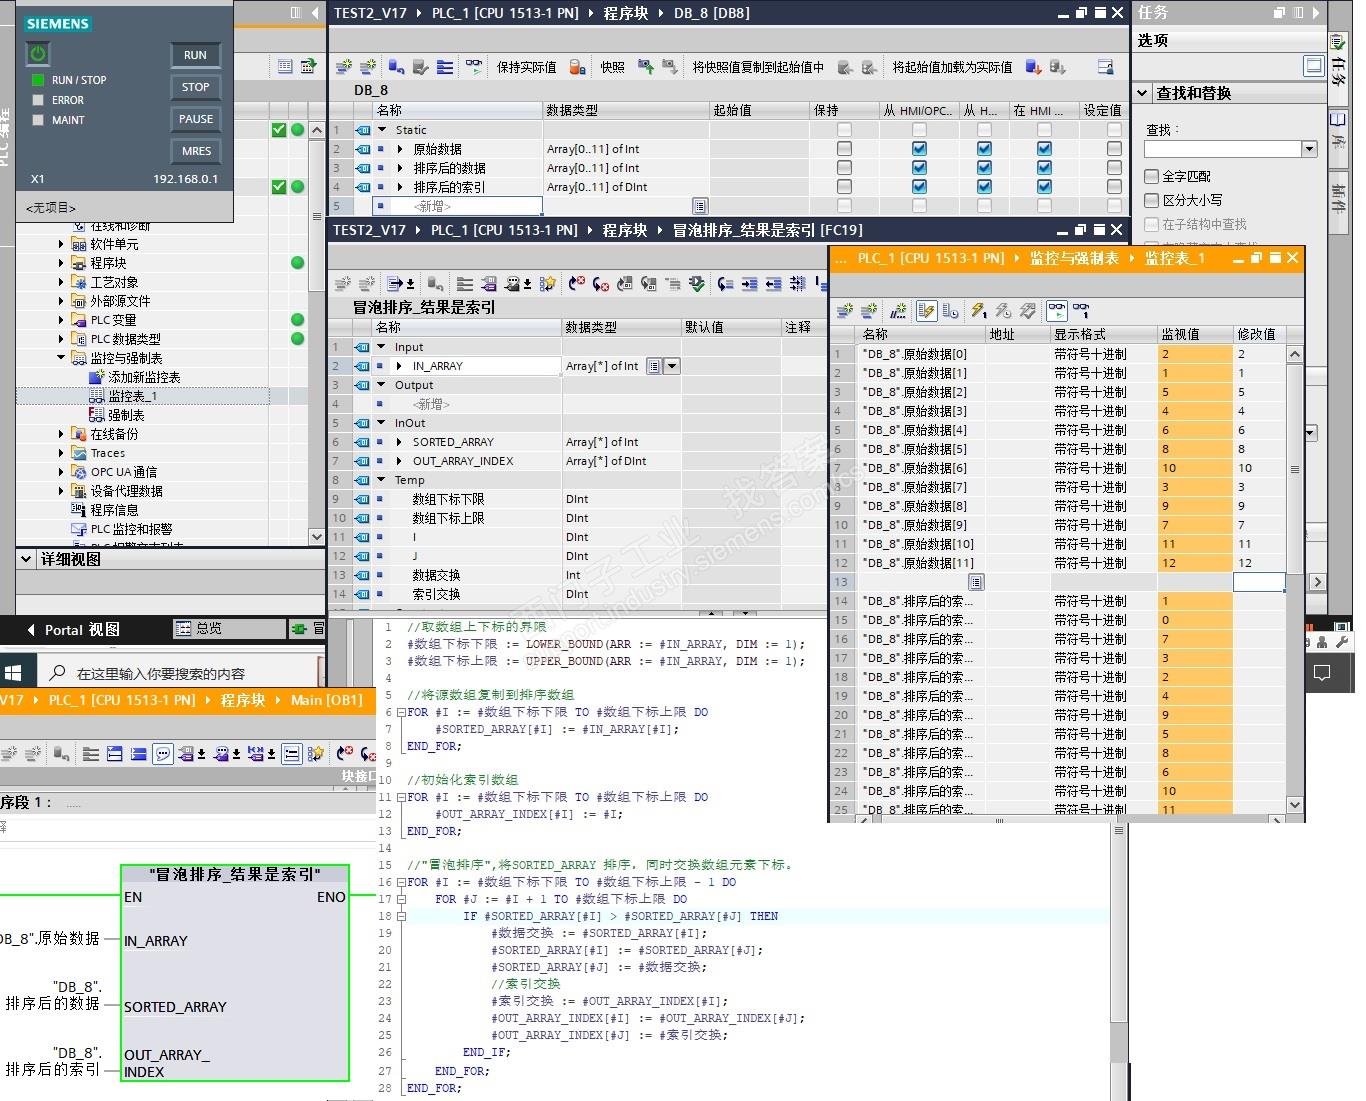Expand the 程序块 folder in the project tree

(x=61, y=263)
